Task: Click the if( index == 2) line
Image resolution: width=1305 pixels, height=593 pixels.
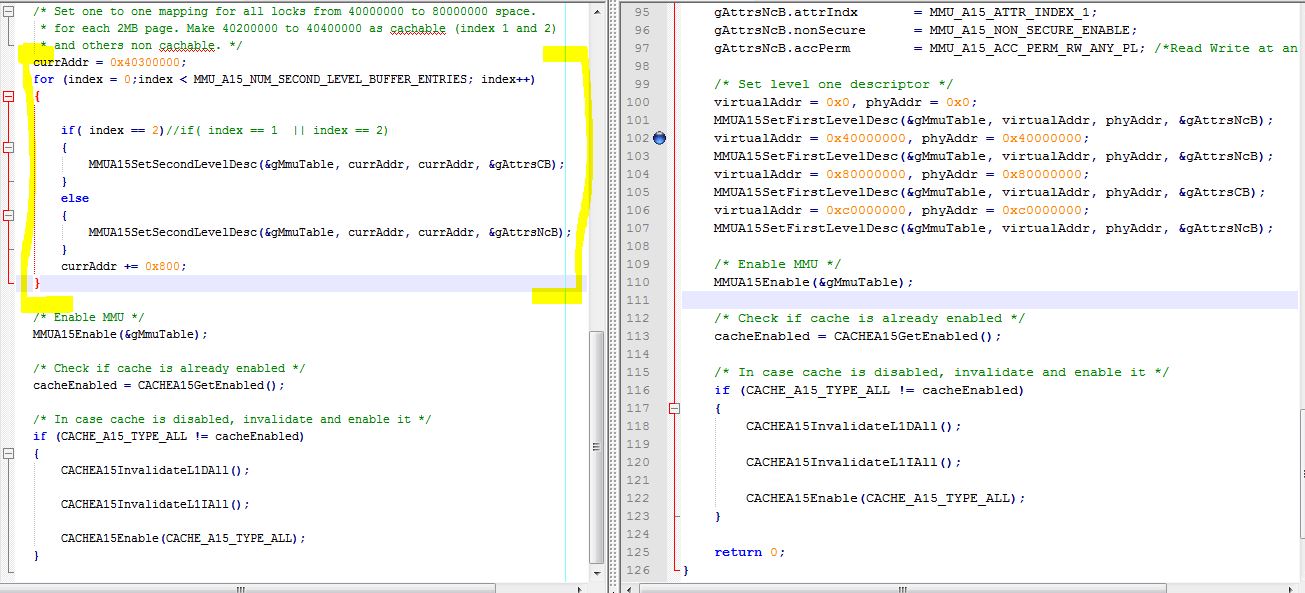Action: 224,130
